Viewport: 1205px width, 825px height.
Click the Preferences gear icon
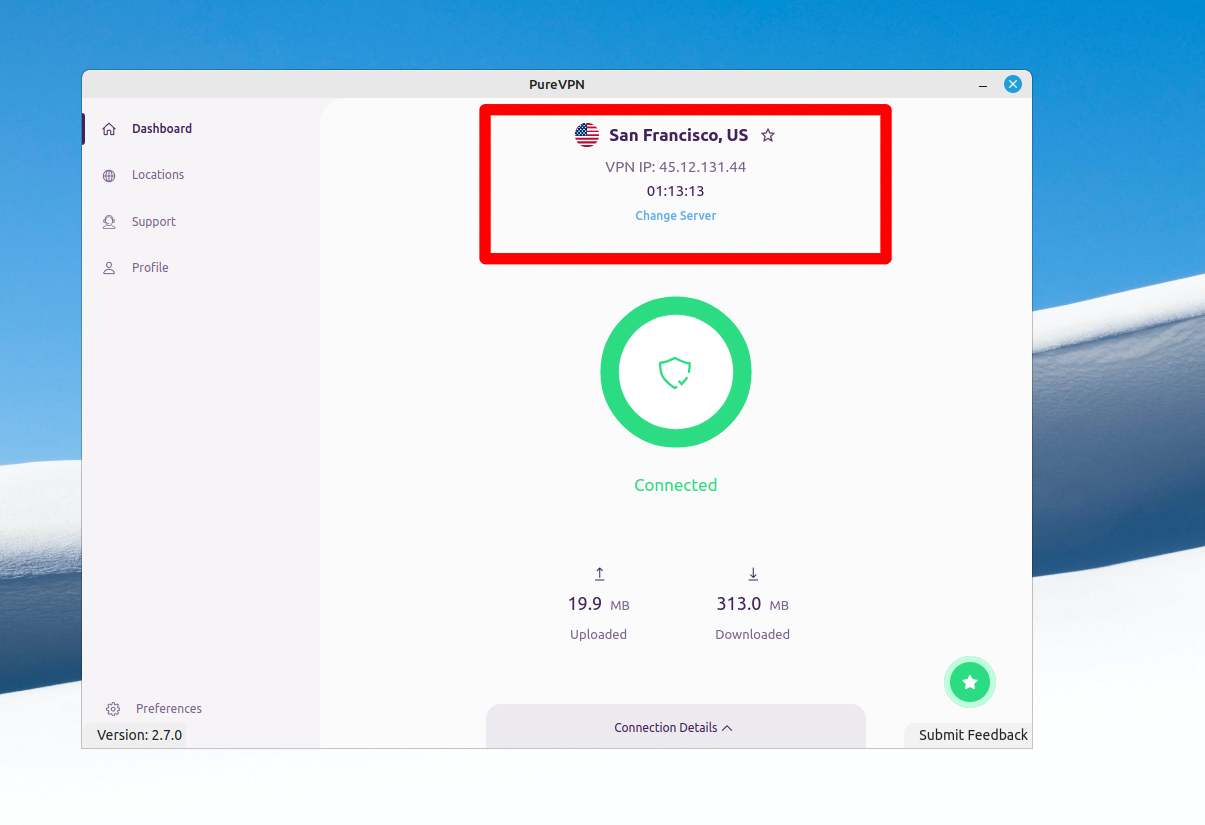coord(113,709)
